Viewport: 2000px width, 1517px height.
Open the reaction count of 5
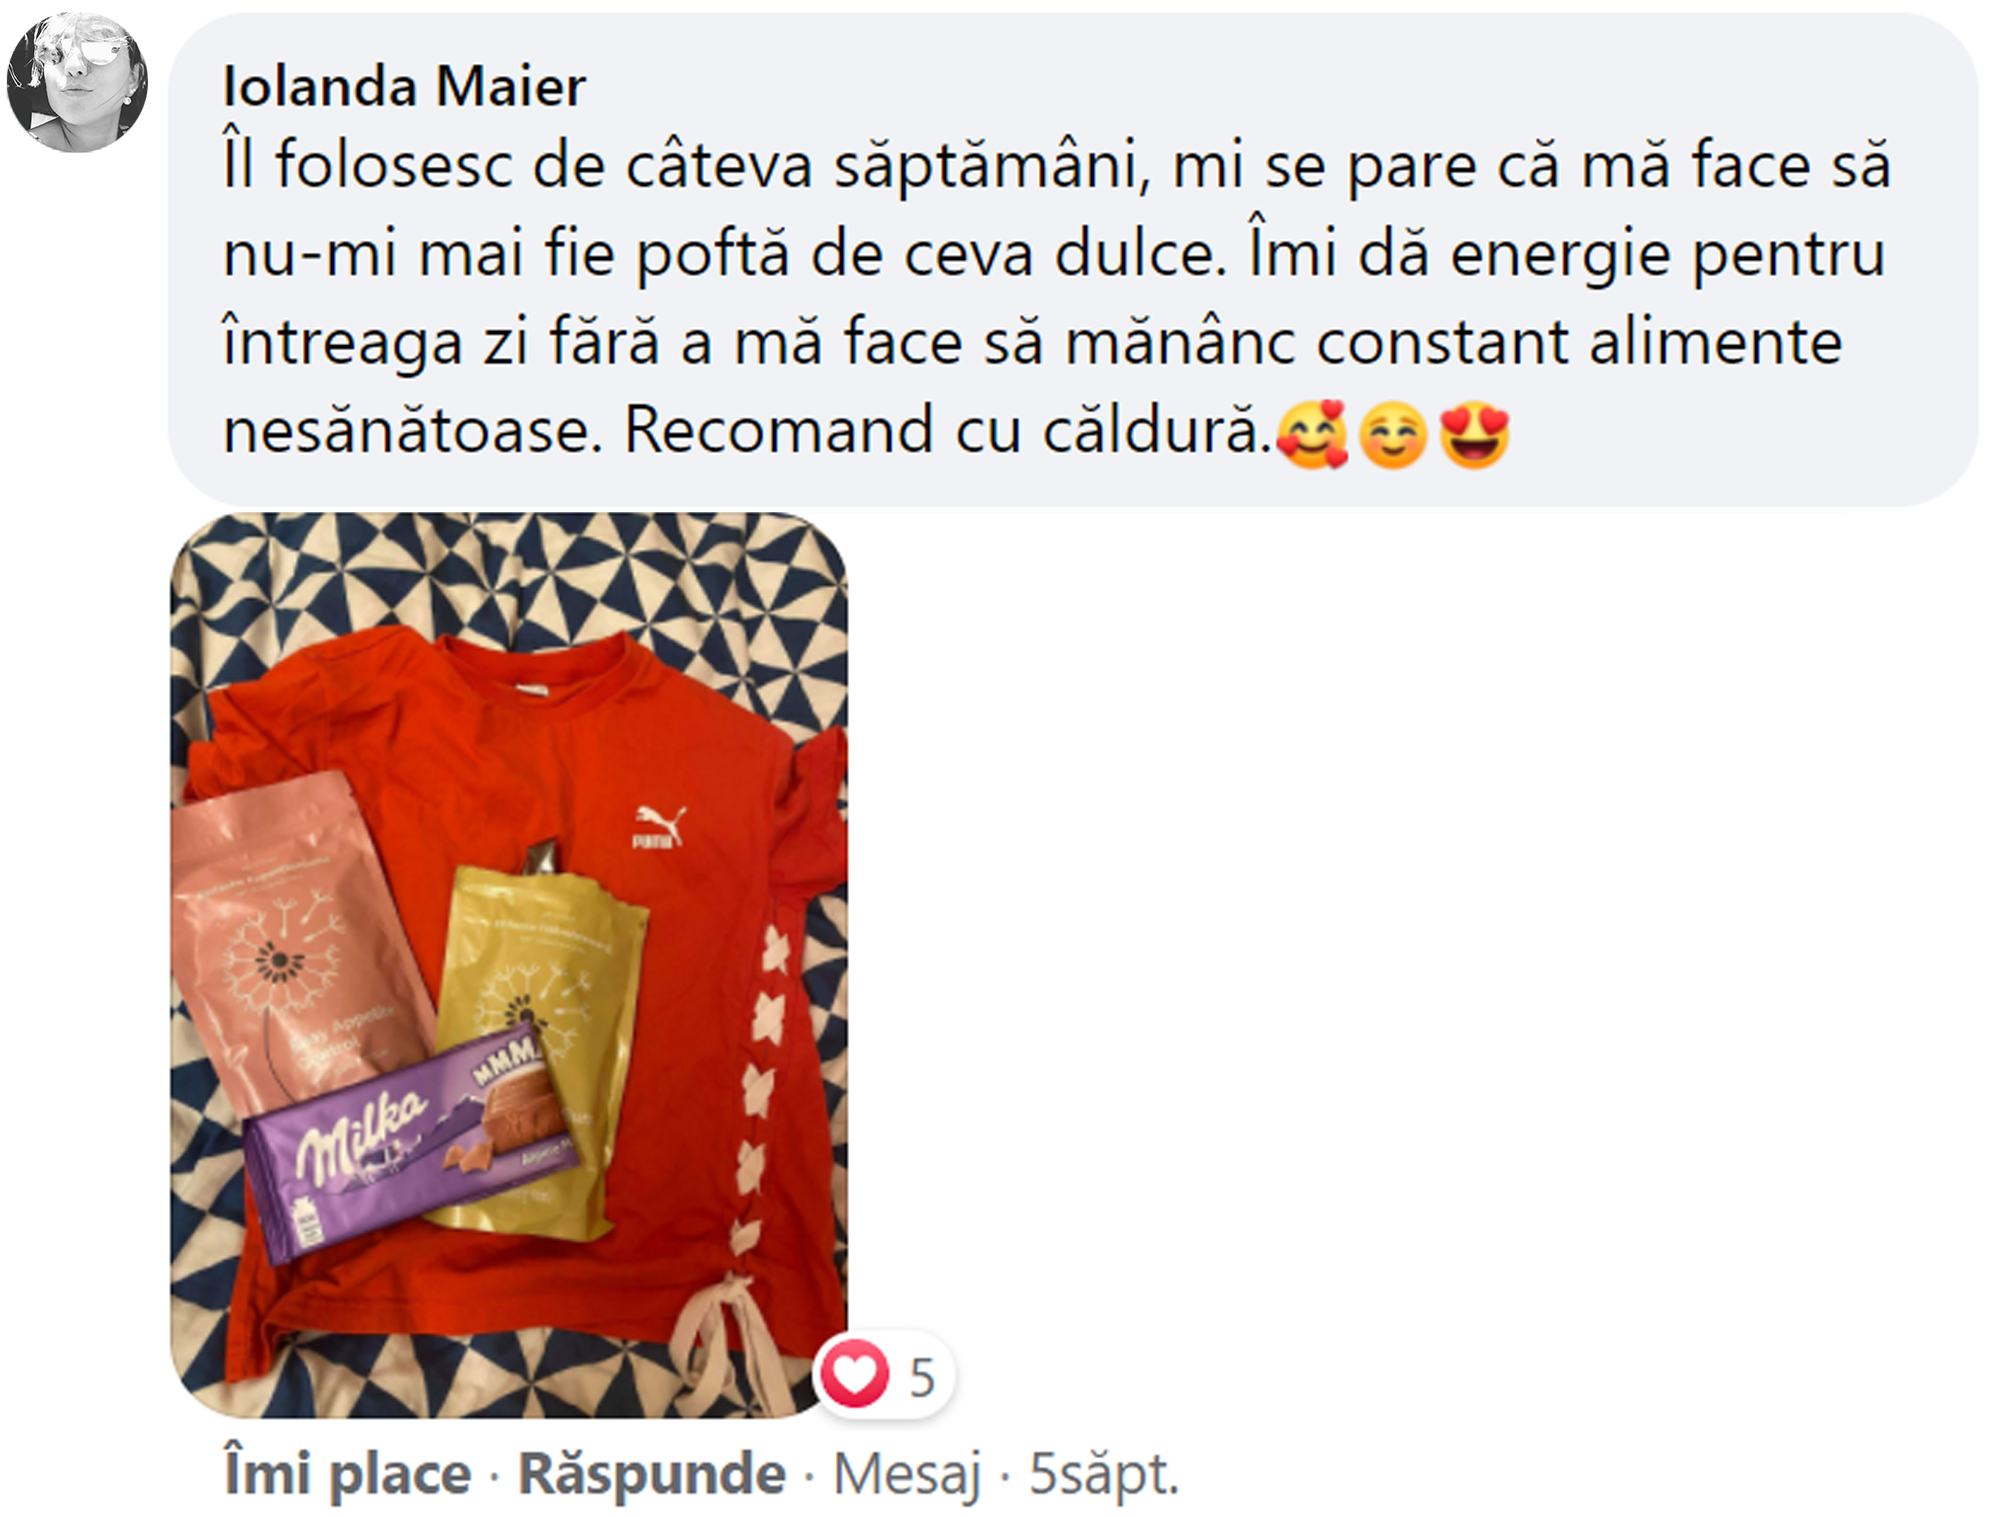tap(922, 1377)
